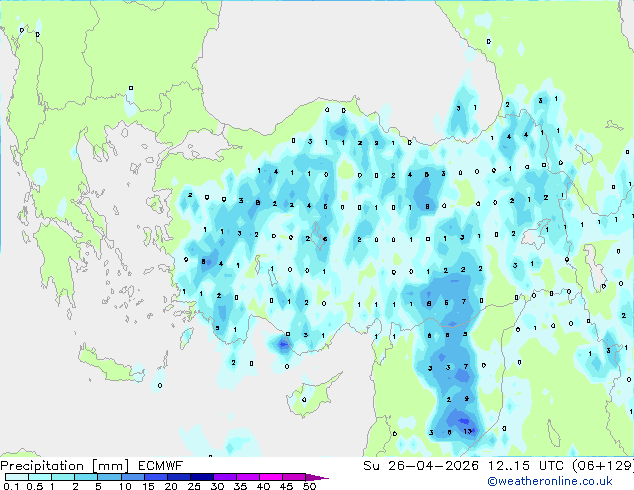The width and height of the screenshot is (634, 490).
Task: Select the 5–10 mm legend color swatch
Action: 109,477
